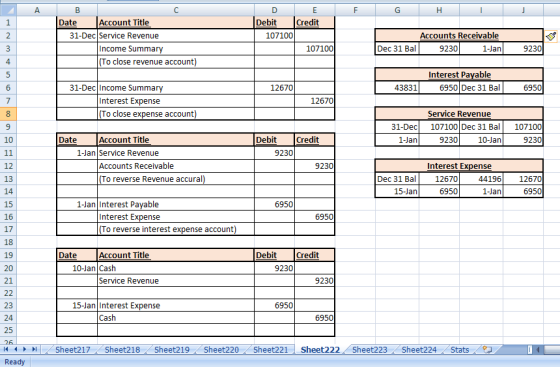560x367 pixels.
Task: Open the Sheet218 tab
Action: (x=122, y=350)
